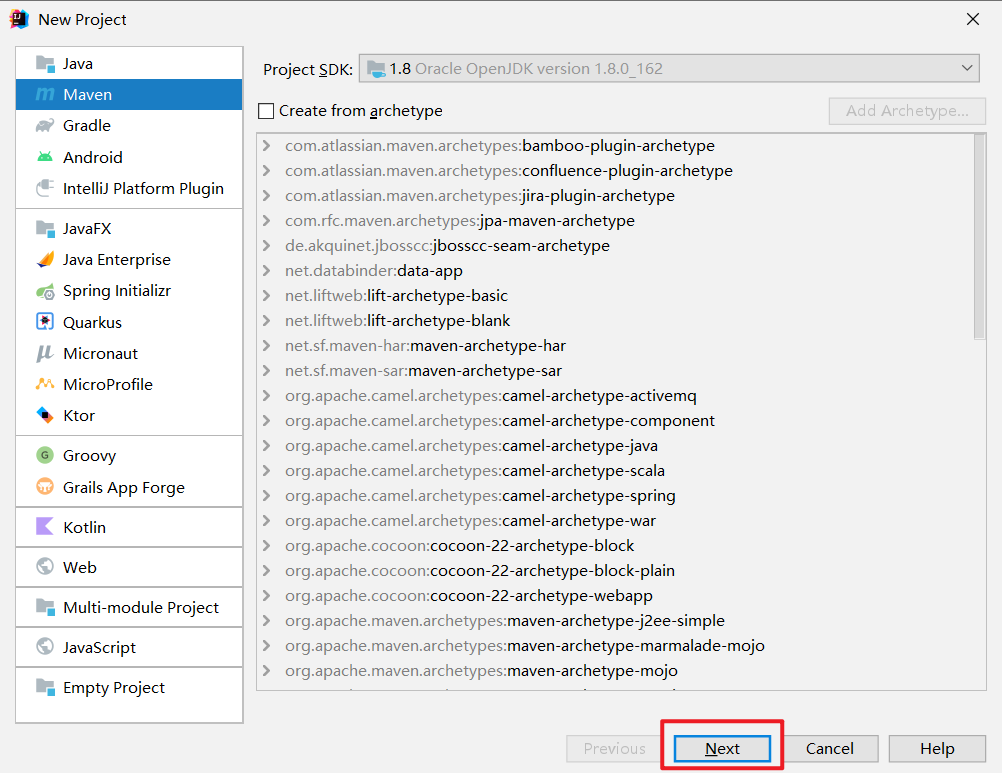1002x773 pixels.
Task: Click the Maven 'm' icon
Action: tap(45, 95)
